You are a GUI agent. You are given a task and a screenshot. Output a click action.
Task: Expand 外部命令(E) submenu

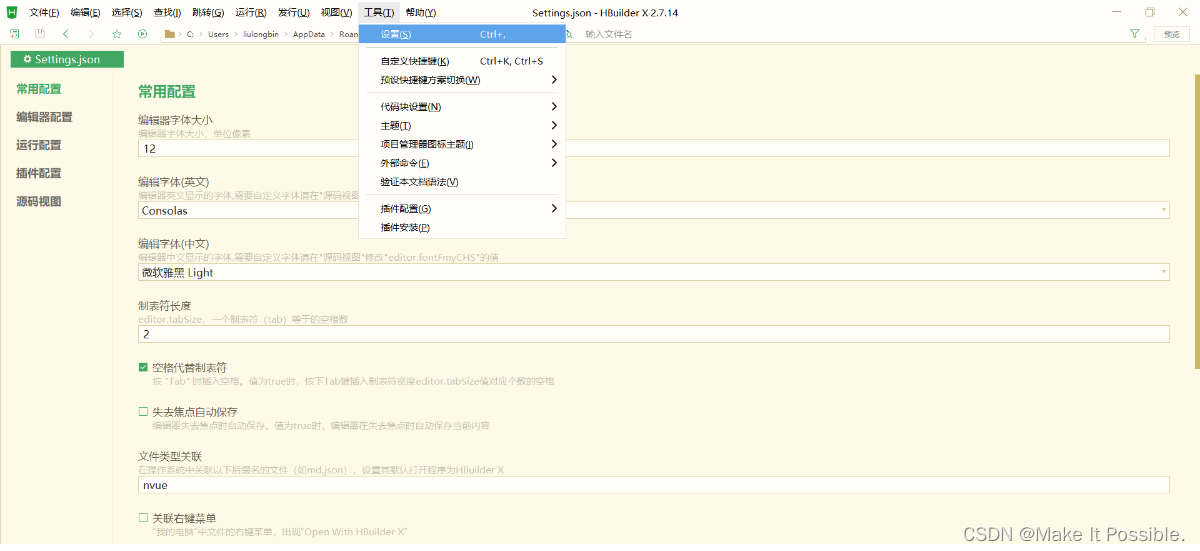(462, 163)
